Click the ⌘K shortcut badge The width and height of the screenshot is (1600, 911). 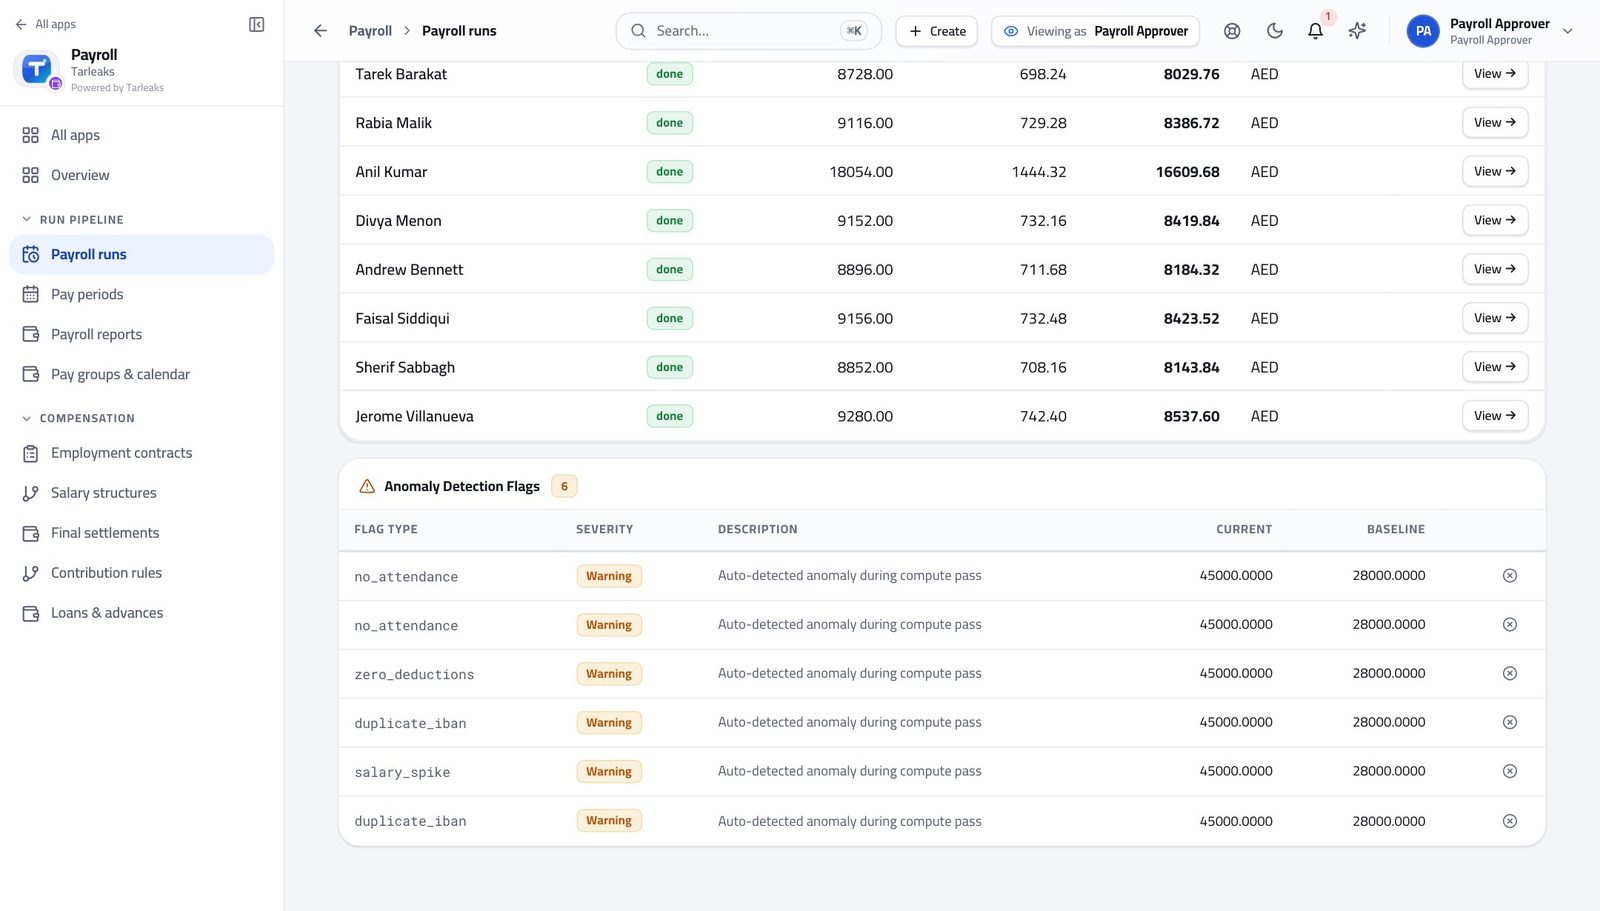pos(854,31)
